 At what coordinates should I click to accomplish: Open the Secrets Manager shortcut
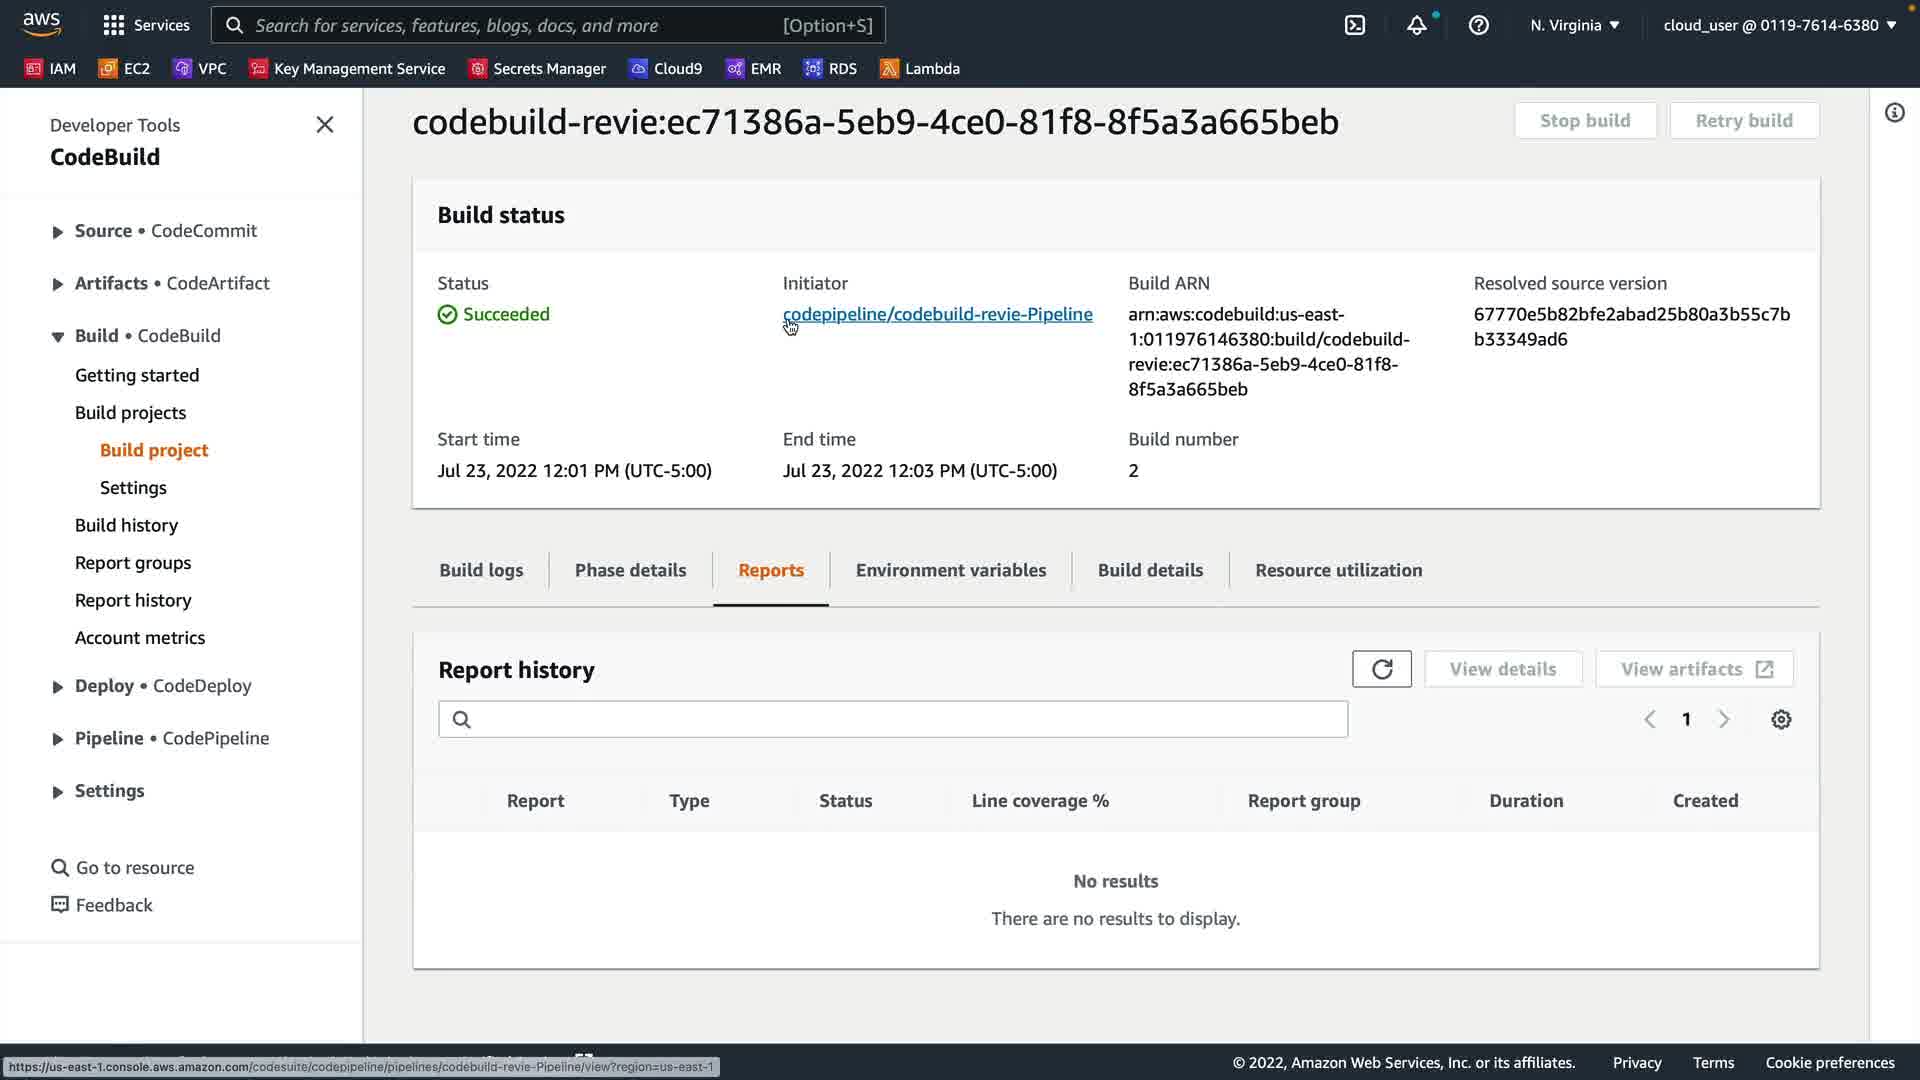click(537, 68)
